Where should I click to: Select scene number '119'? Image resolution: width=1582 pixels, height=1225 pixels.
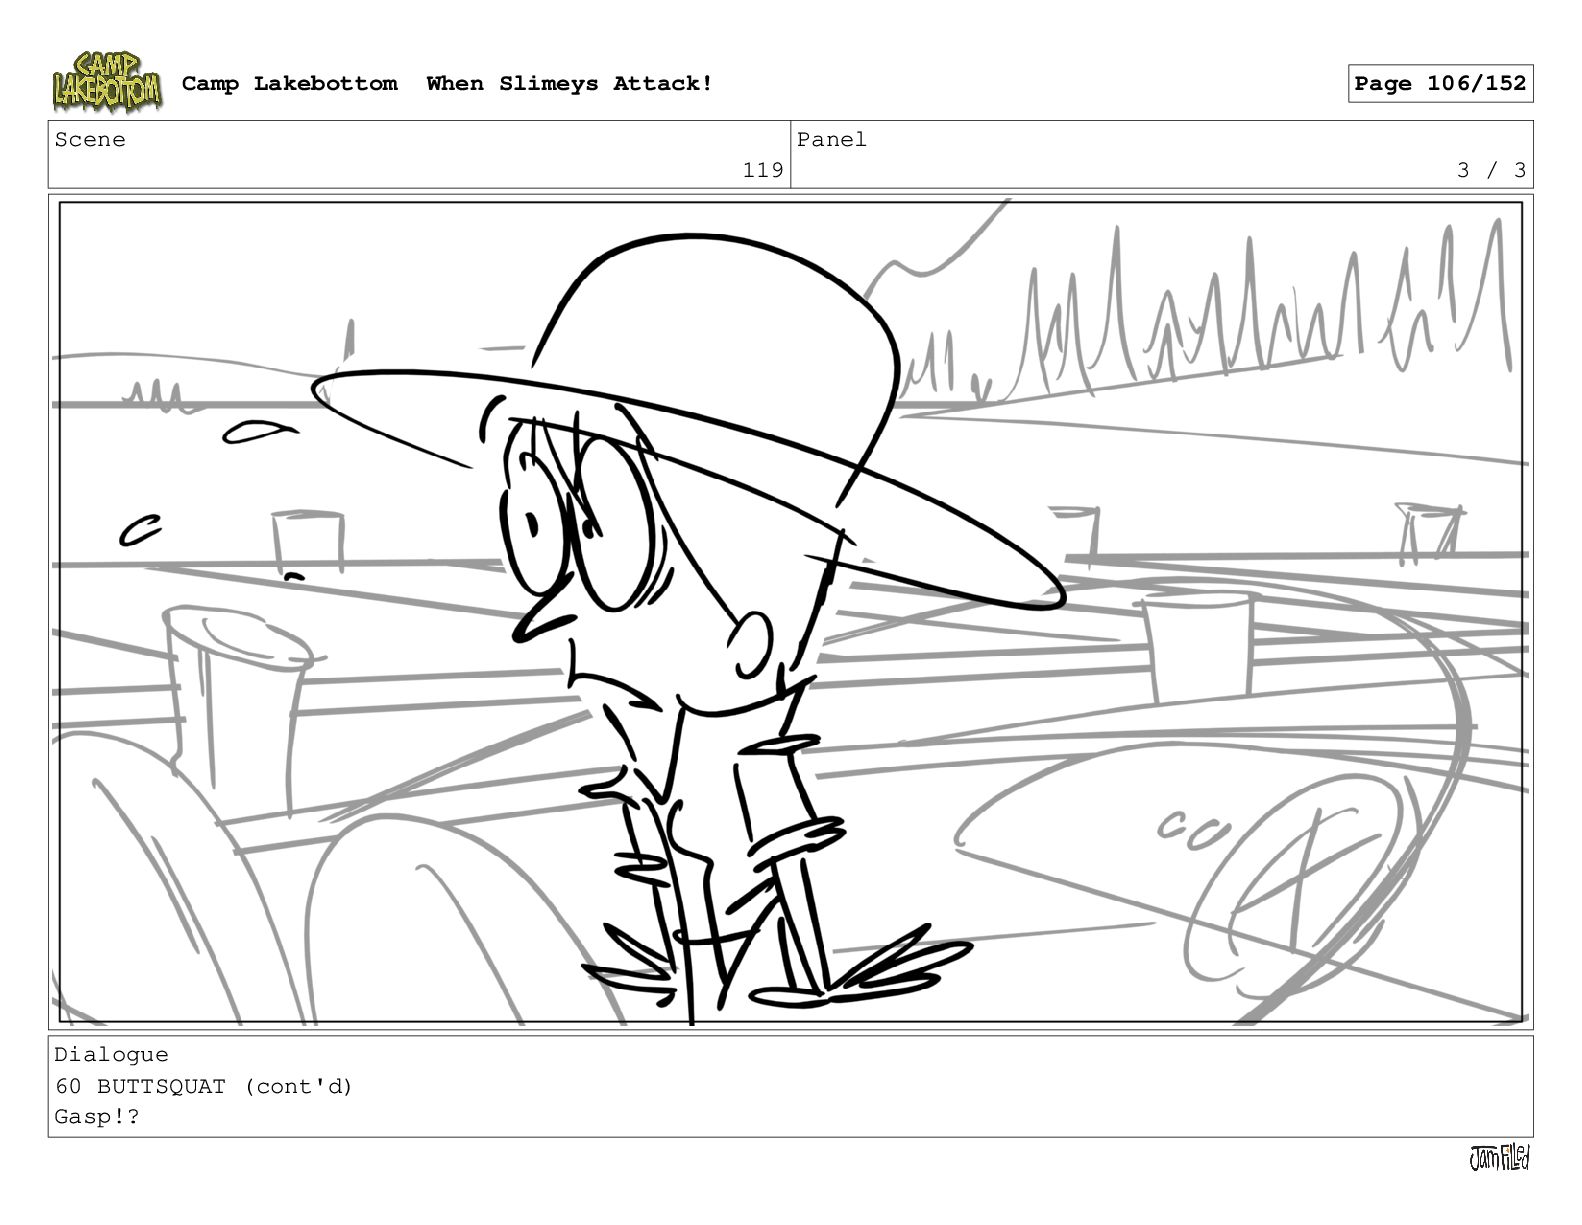[763, 171]
